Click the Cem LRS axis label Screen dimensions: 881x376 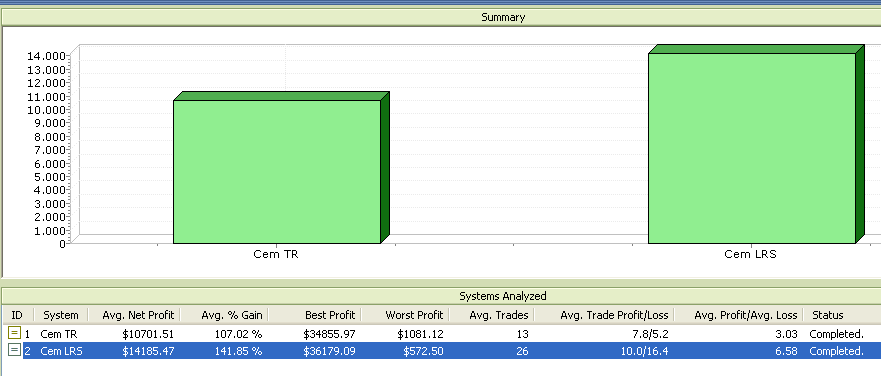pyautogui.click(x=751, y=254)
